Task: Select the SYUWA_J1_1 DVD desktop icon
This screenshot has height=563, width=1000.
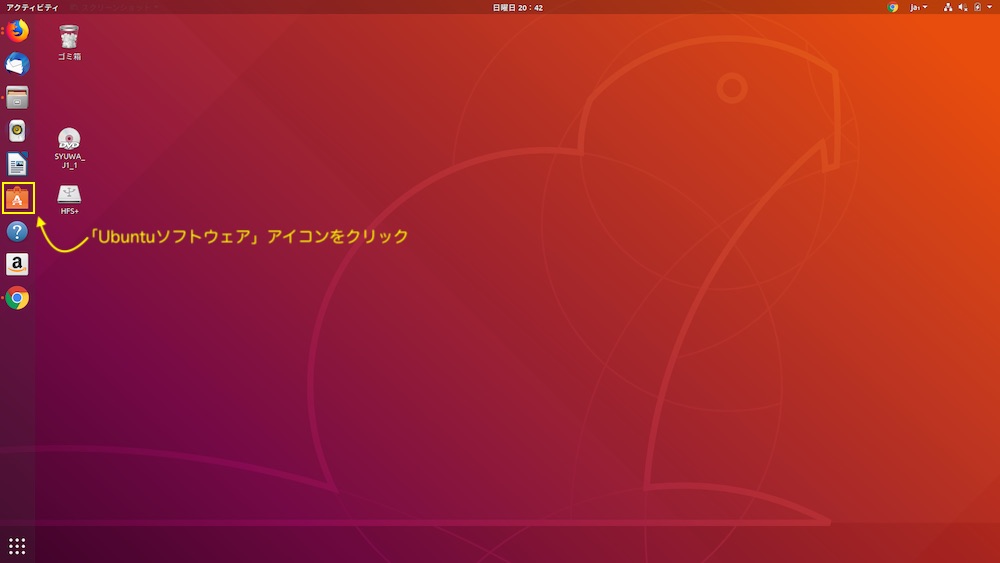Action: click(x=69, y=138)
